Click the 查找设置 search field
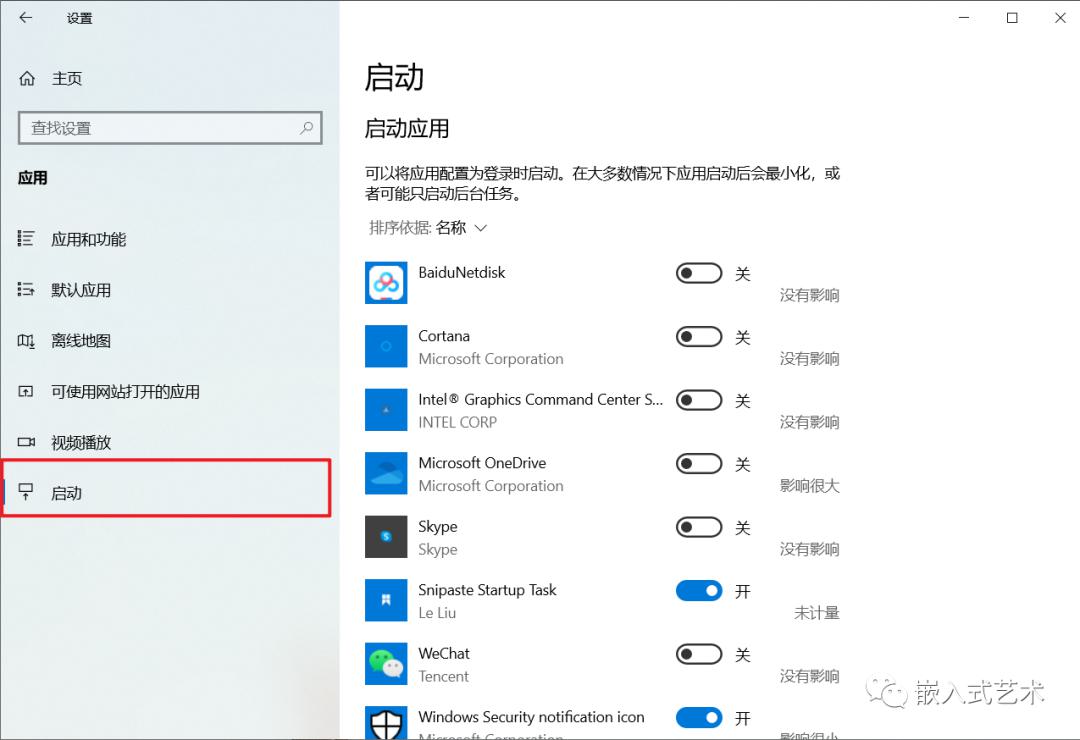This screenshot has width=1080, height=740. pyautogui.click(x=160, y=128)
